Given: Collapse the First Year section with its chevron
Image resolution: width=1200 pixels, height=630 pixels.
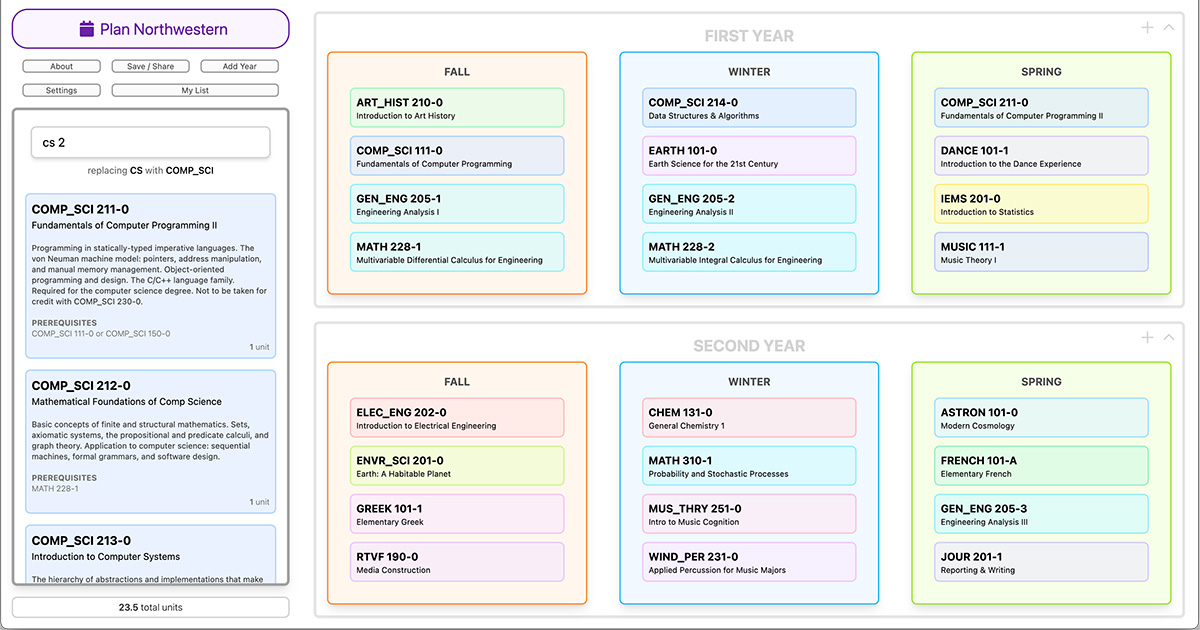Looking at the screenshot, I should click(x=1170, y=27).
